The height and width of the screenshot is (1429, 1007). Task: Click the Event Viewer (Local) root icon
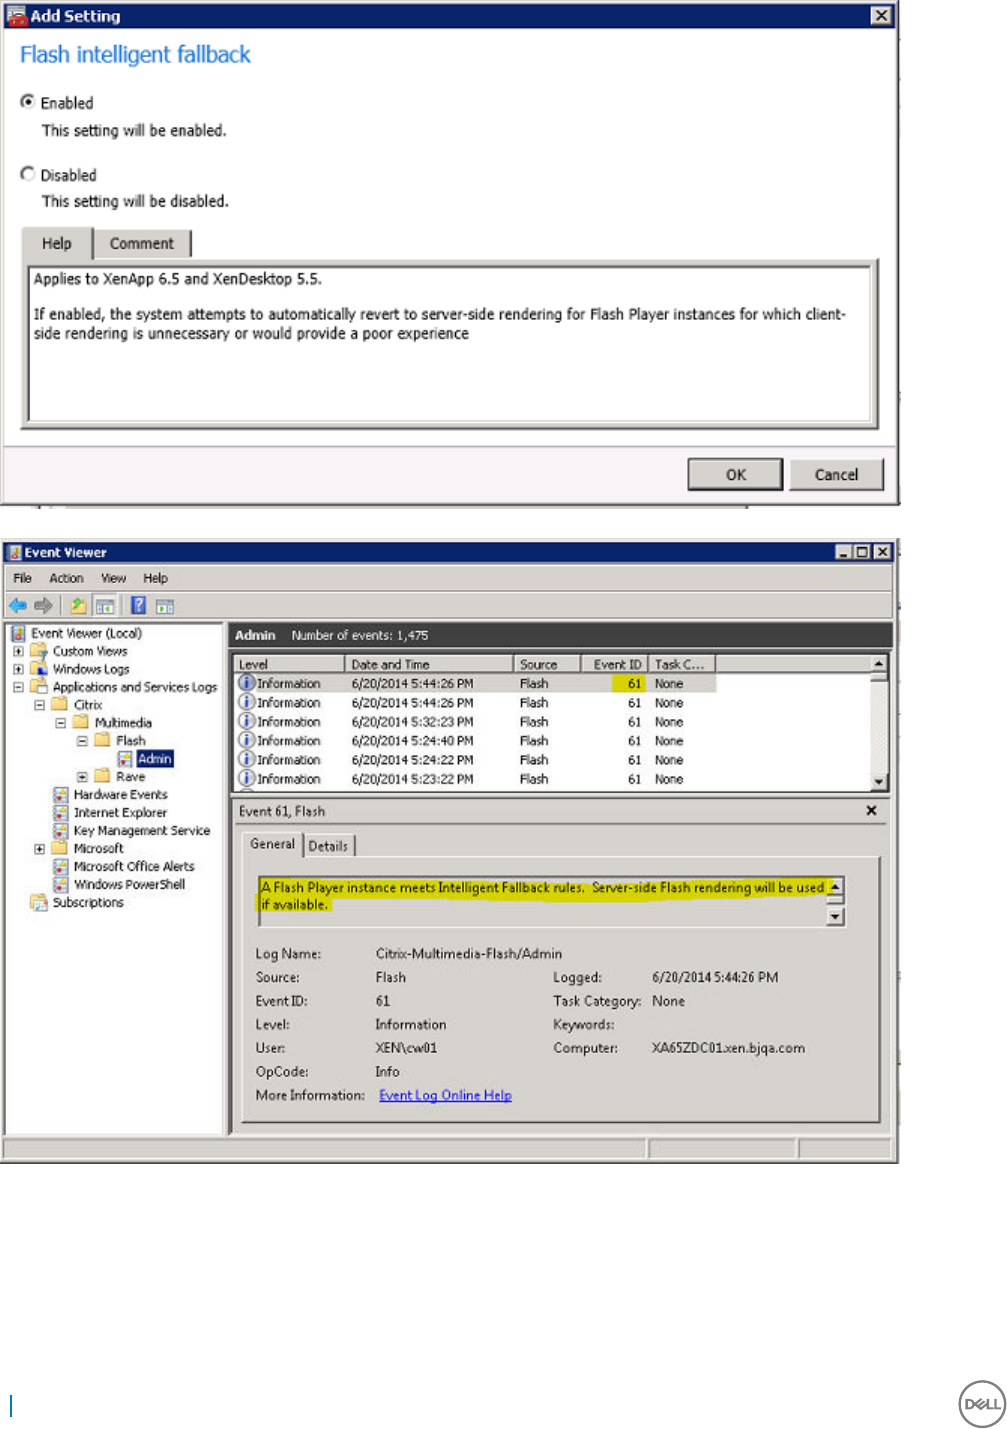pos(18,633)
